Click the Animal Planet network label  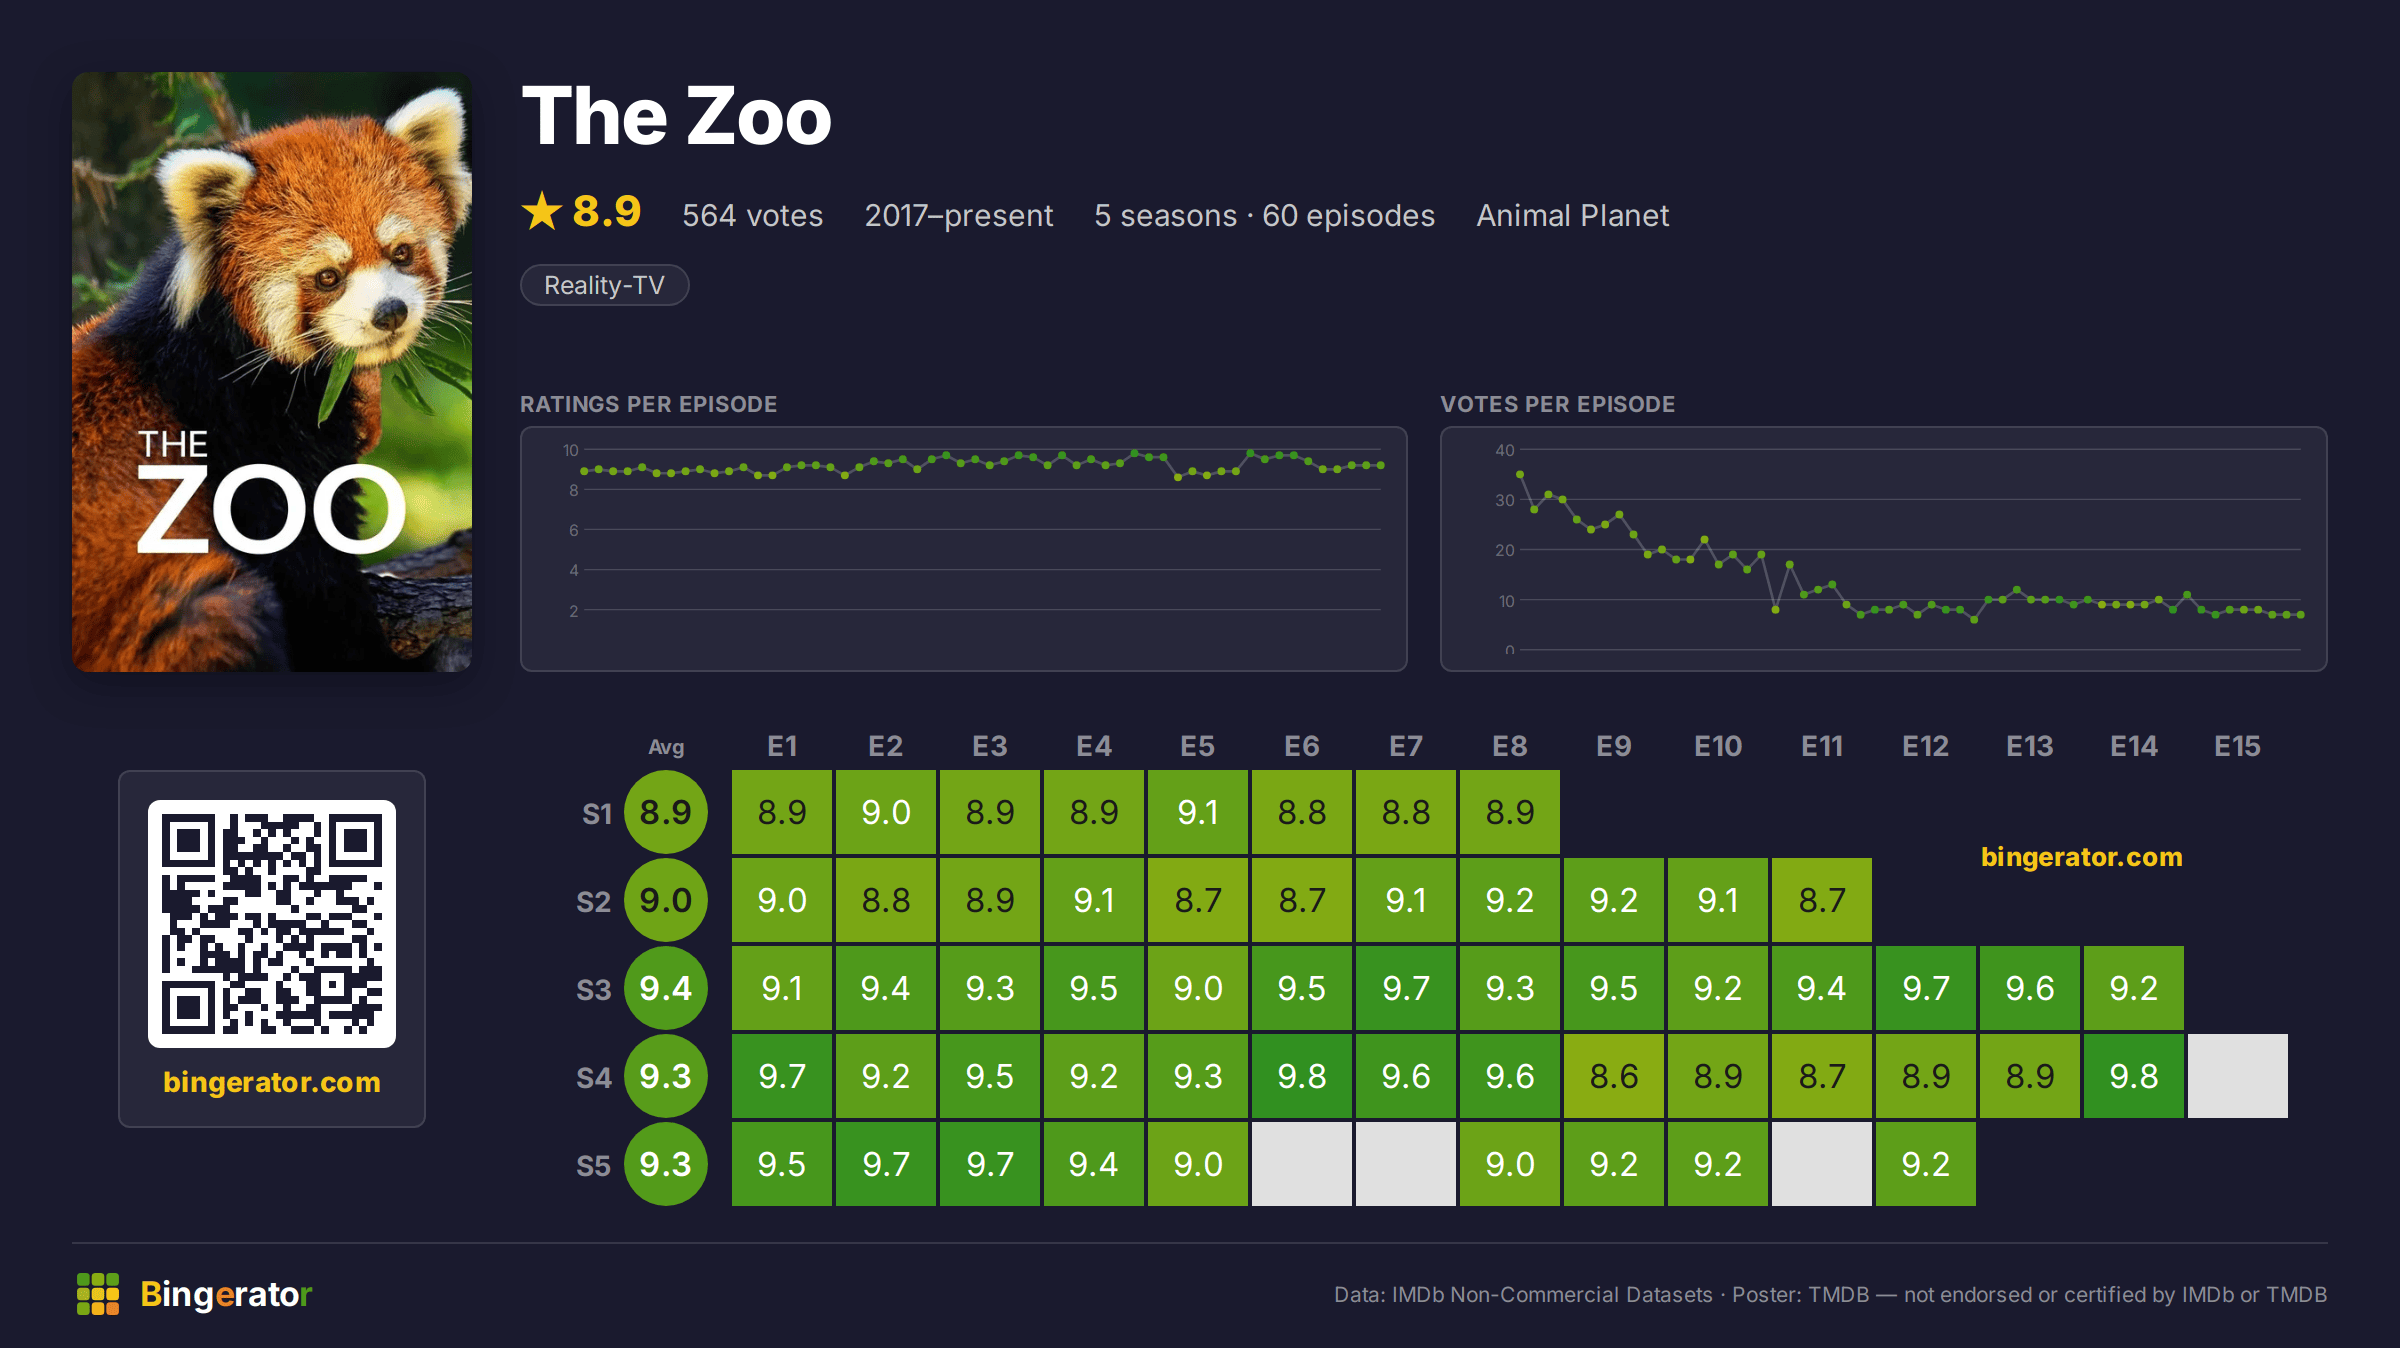[1573, 216]
